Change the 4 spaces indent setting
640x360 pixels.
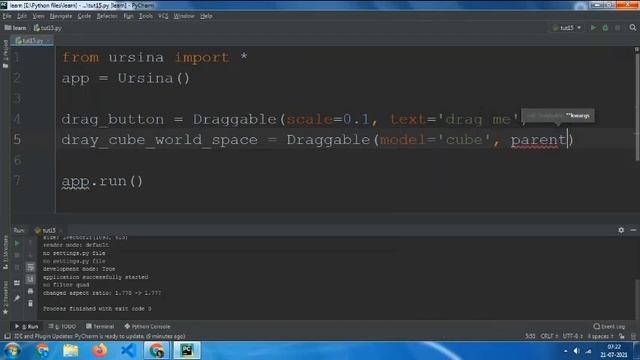(x=600, y=336)
